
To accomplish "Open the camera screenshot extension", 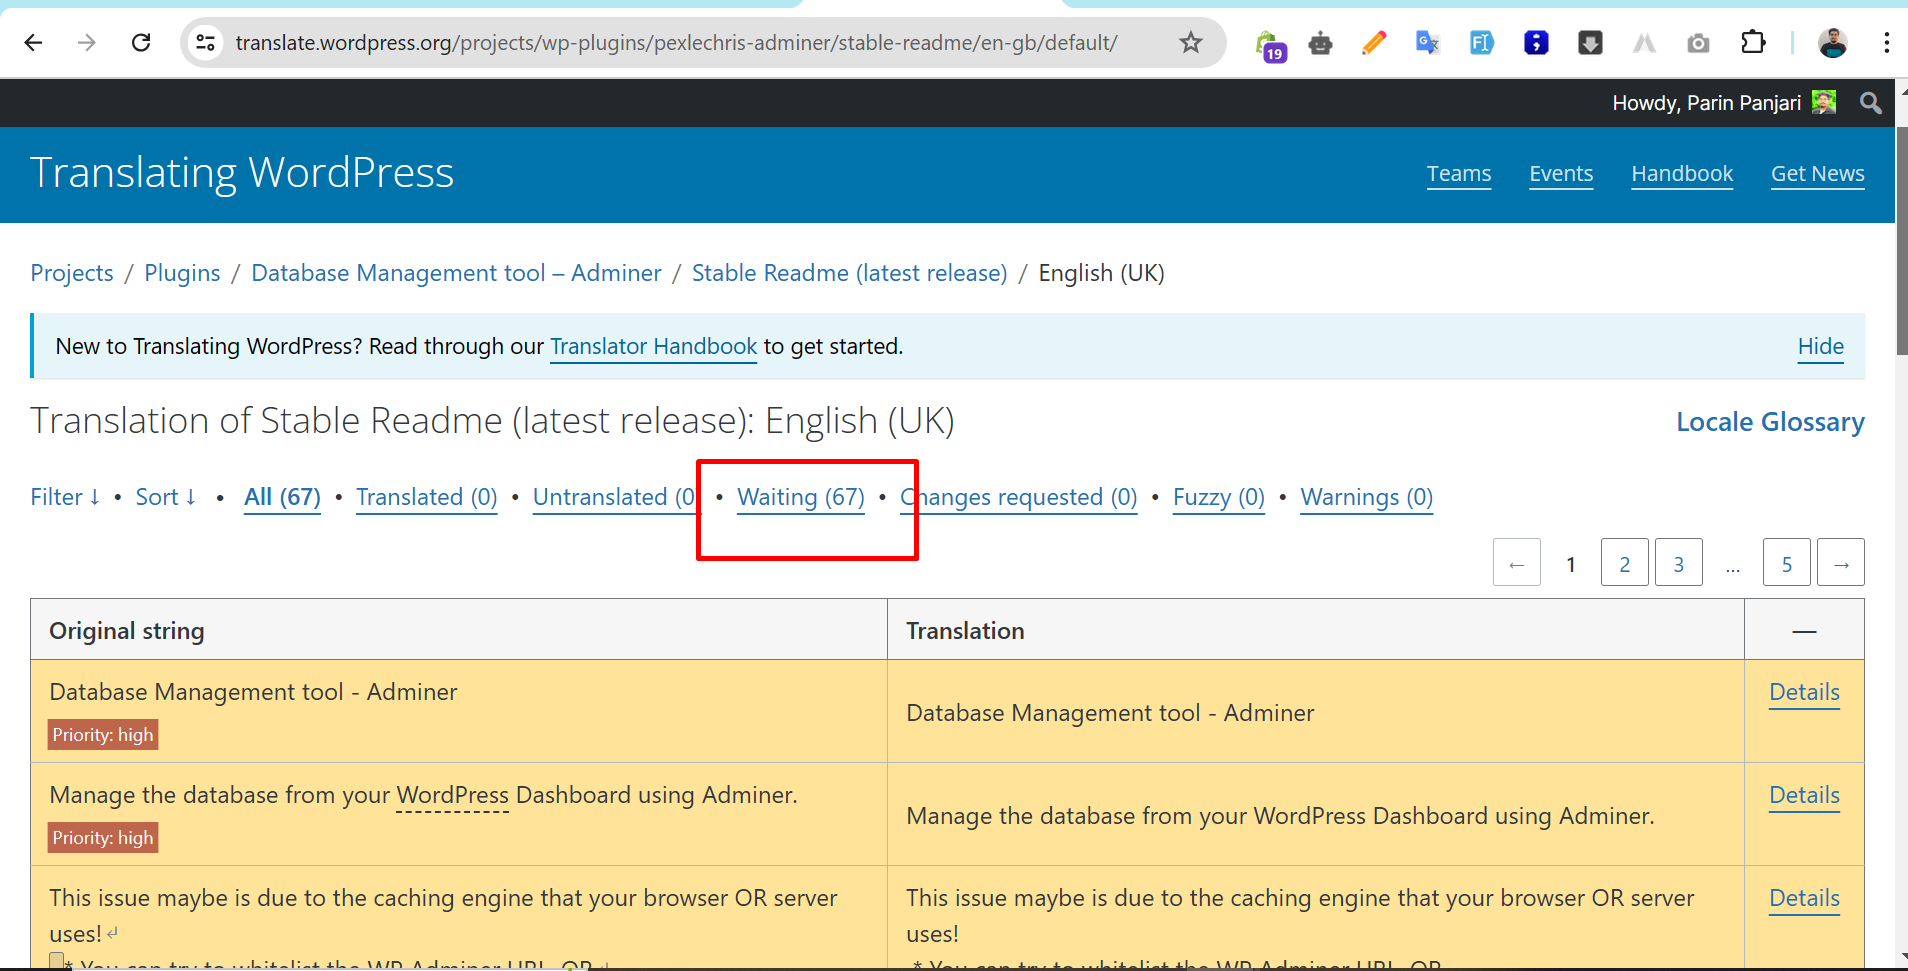I will pos(1698,43).
